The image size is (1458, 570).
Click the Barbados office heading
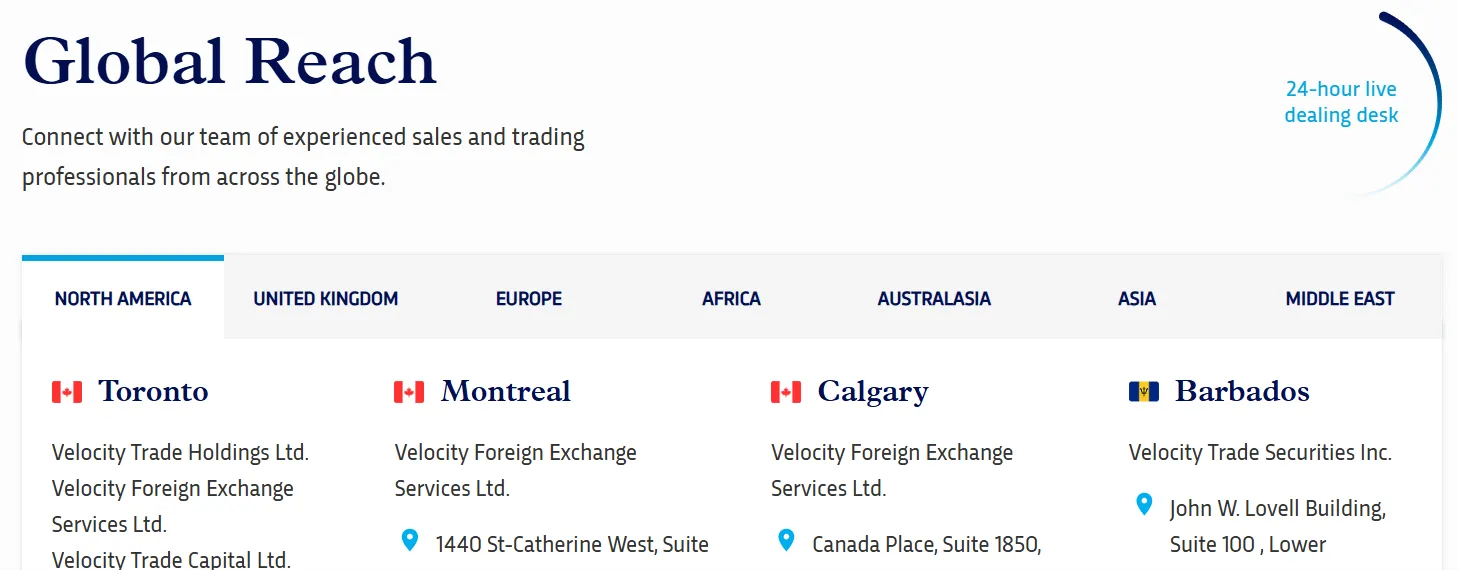coord(1242,391)
